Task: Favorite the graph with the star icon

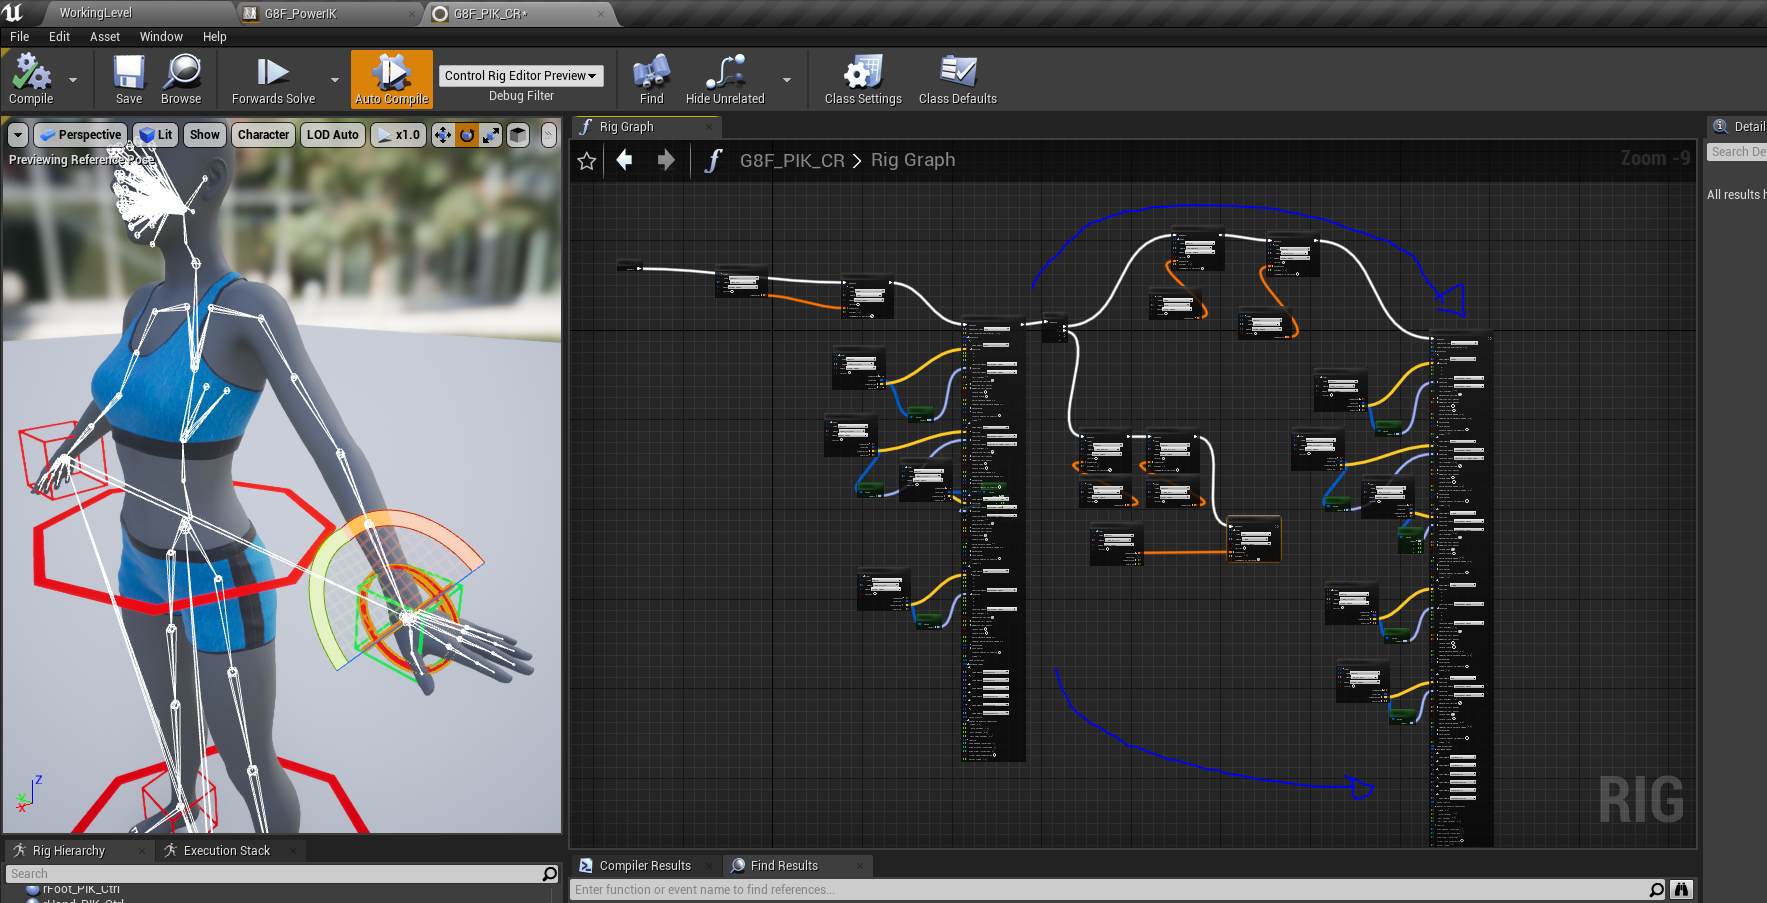Action: 587,161
